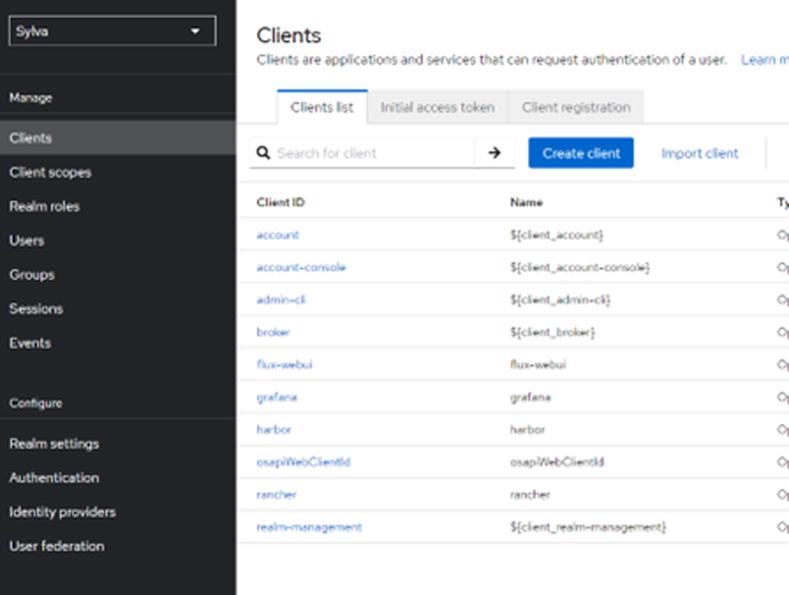Select the Clients list tab
The width and height of the screenshot is (789, 595).
[321, 107]
